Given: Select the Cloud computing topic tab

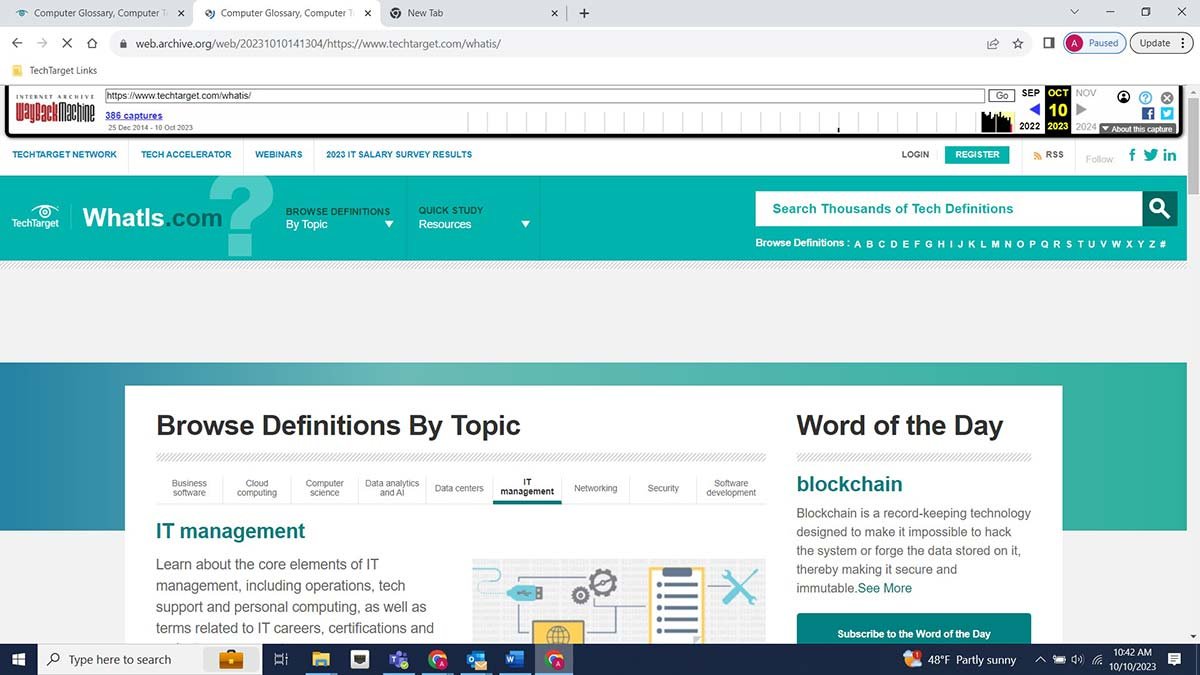Looking at the screenshot, I should [x=257, y=488].
